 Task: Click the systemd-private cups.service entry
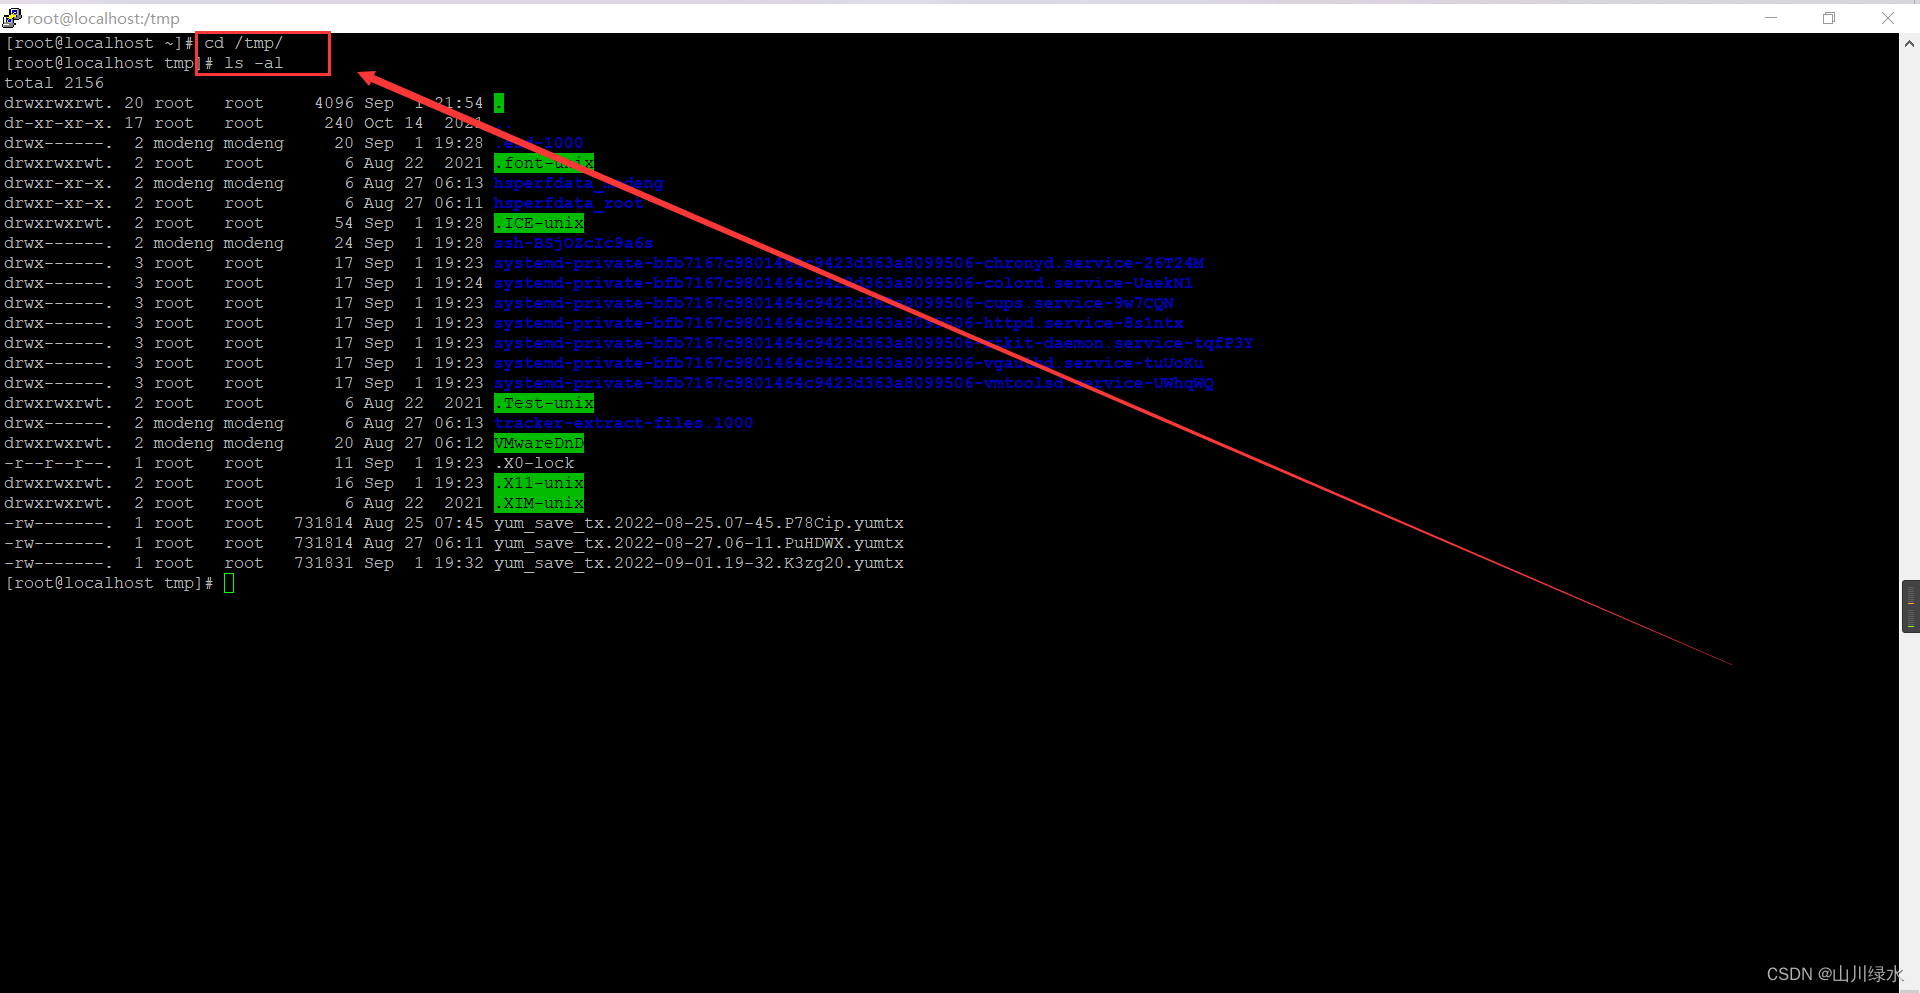[834, 303]
